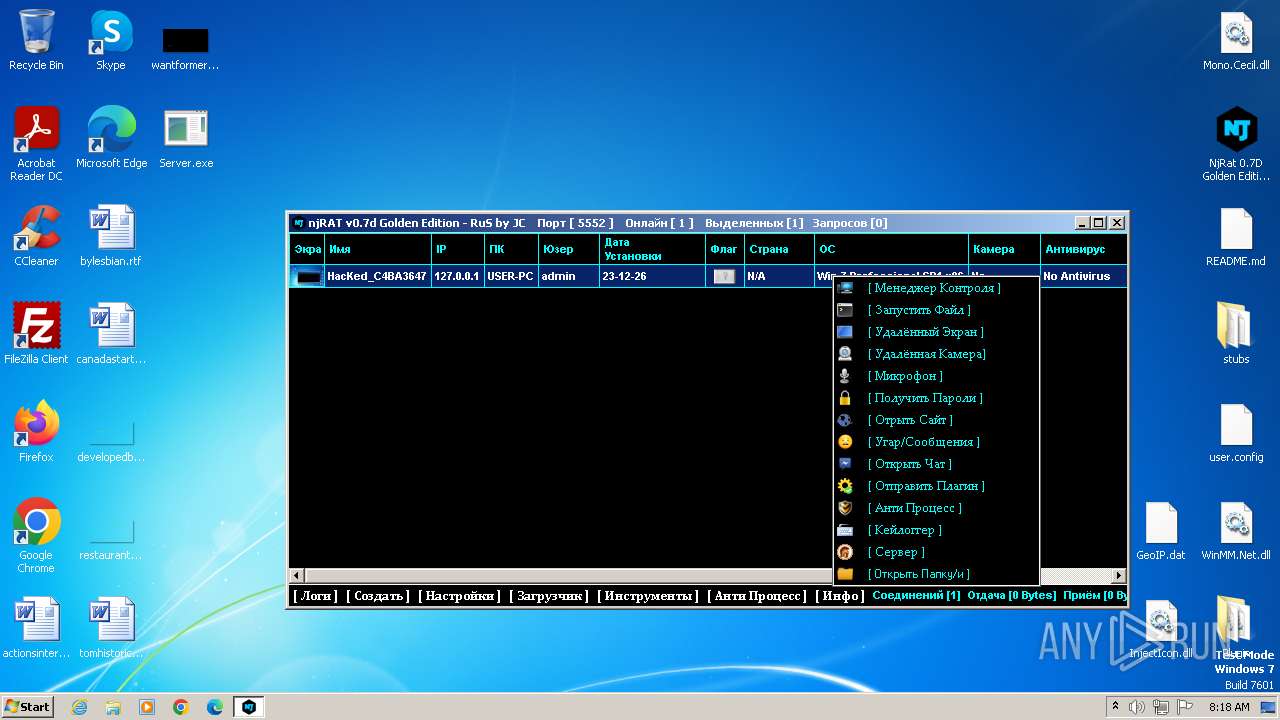1280x720 pixels.
Task: Click the Соединений [1] status text
Action: coord(916,595)
